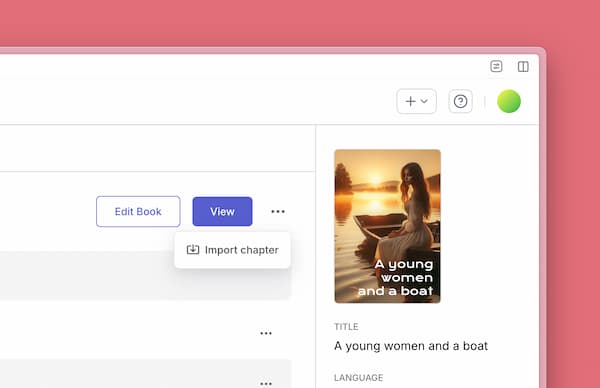Open the three-dot menu beside View
The width and height of the screenshot is (600, 388).
278,212
